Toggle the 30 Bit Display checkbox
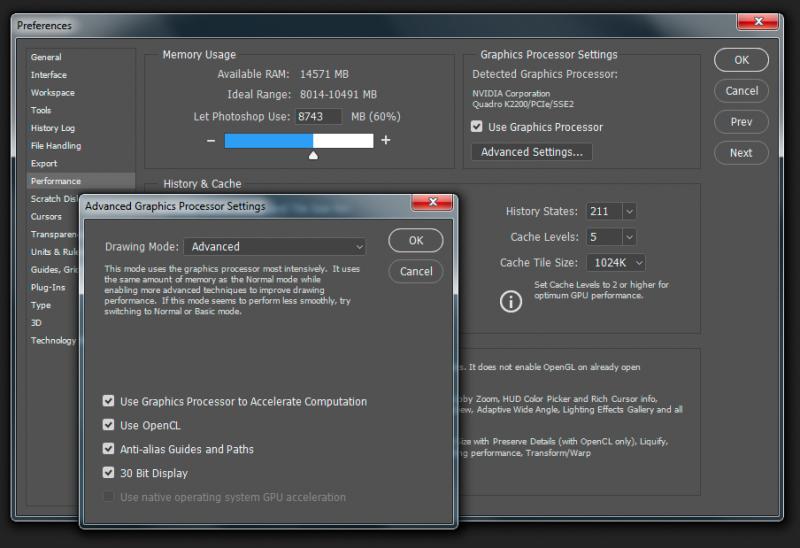Screen dimensions: 800x548 click(108, 472)
